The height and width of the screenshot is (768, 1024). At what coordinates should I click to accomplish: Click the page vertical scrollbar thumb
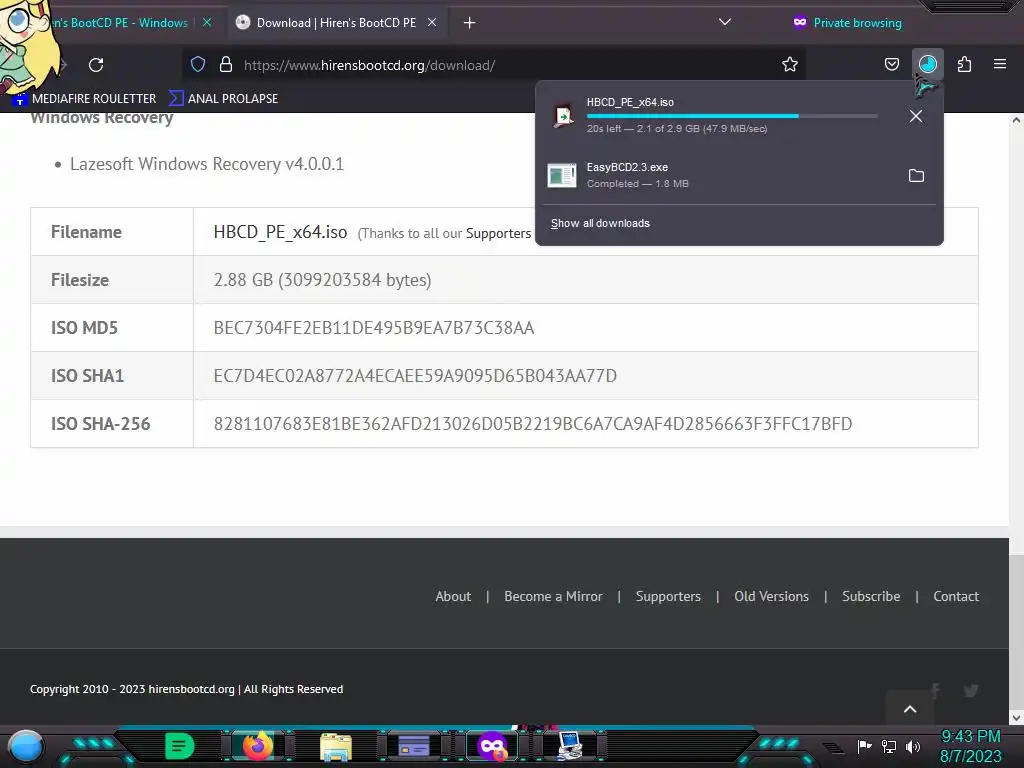tap(1016, 631)
